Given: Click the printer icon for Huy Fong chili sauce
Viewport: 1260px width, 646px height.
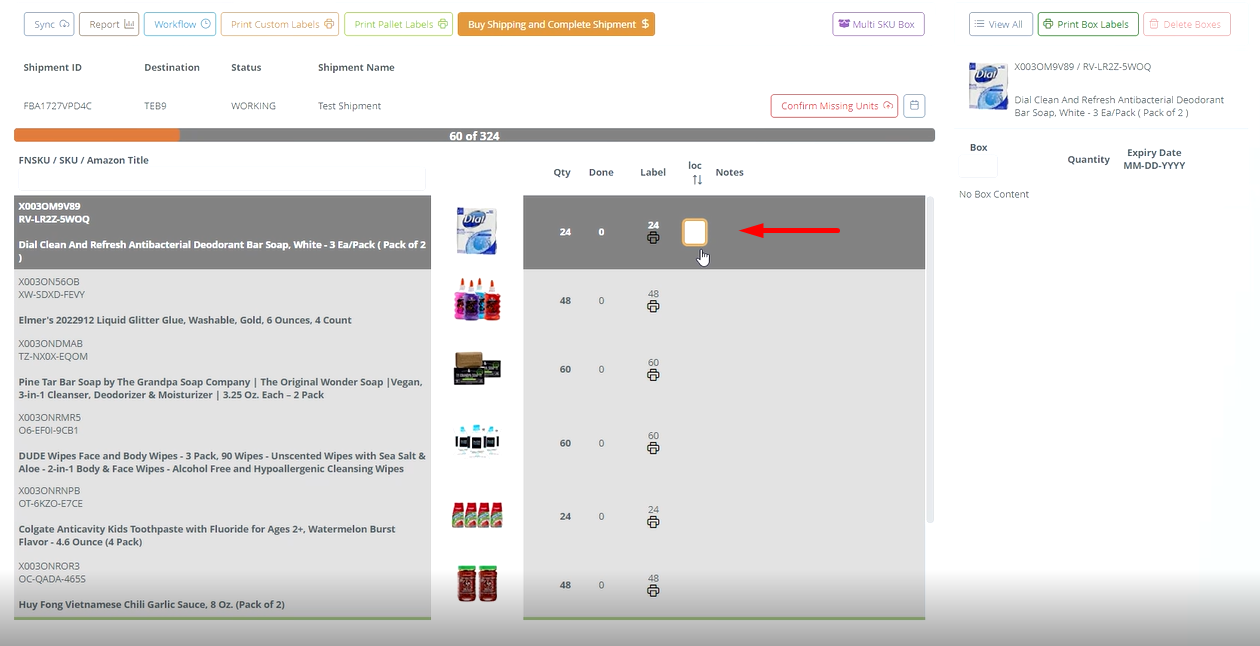Looking at the screenshot, I should (x=653, y=592).
